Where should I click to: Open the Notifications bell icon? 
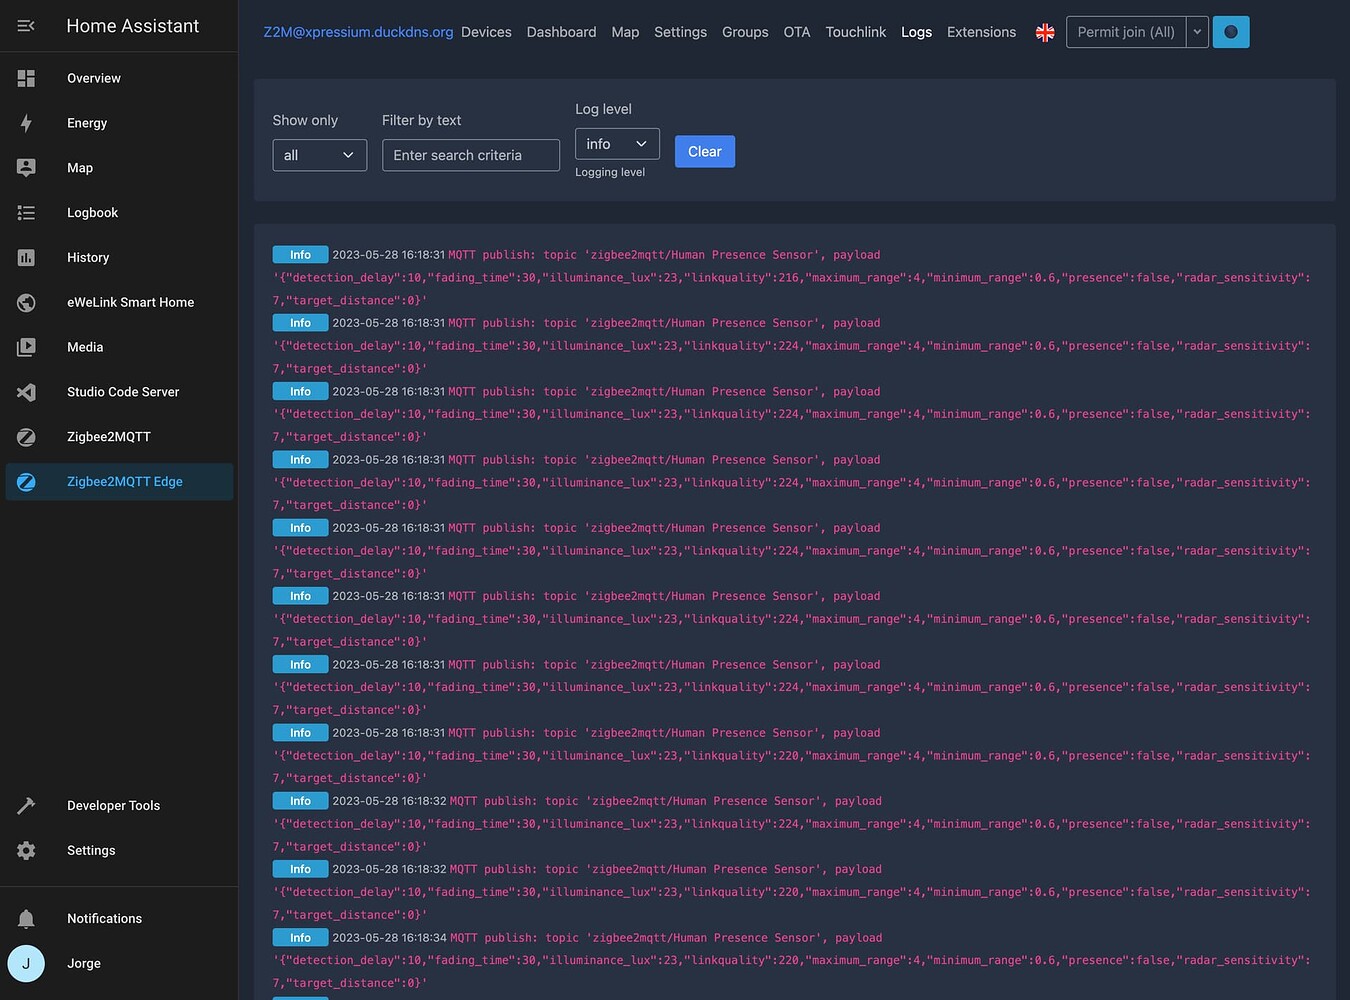(26, 919)
